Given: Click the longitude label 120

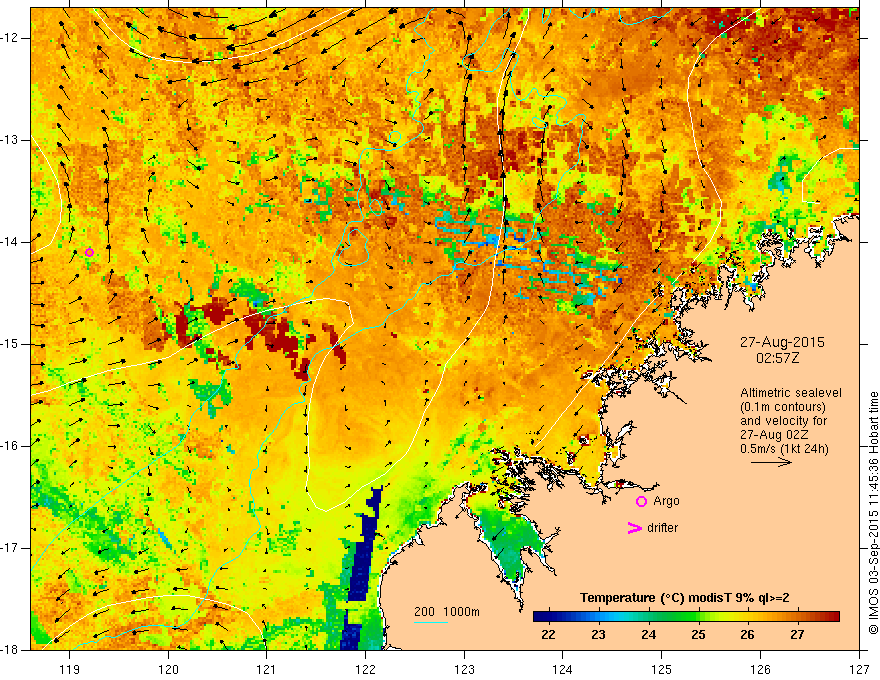Looking at the screenshot, I should [168, 669].
